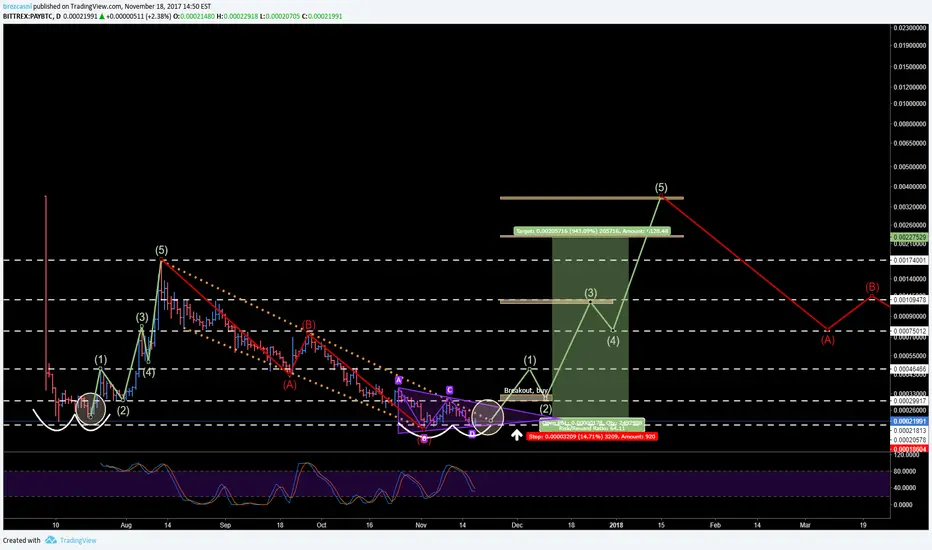Click the white up arrow marker on the chart
The image size is (932, 550).
pos(517,435)
